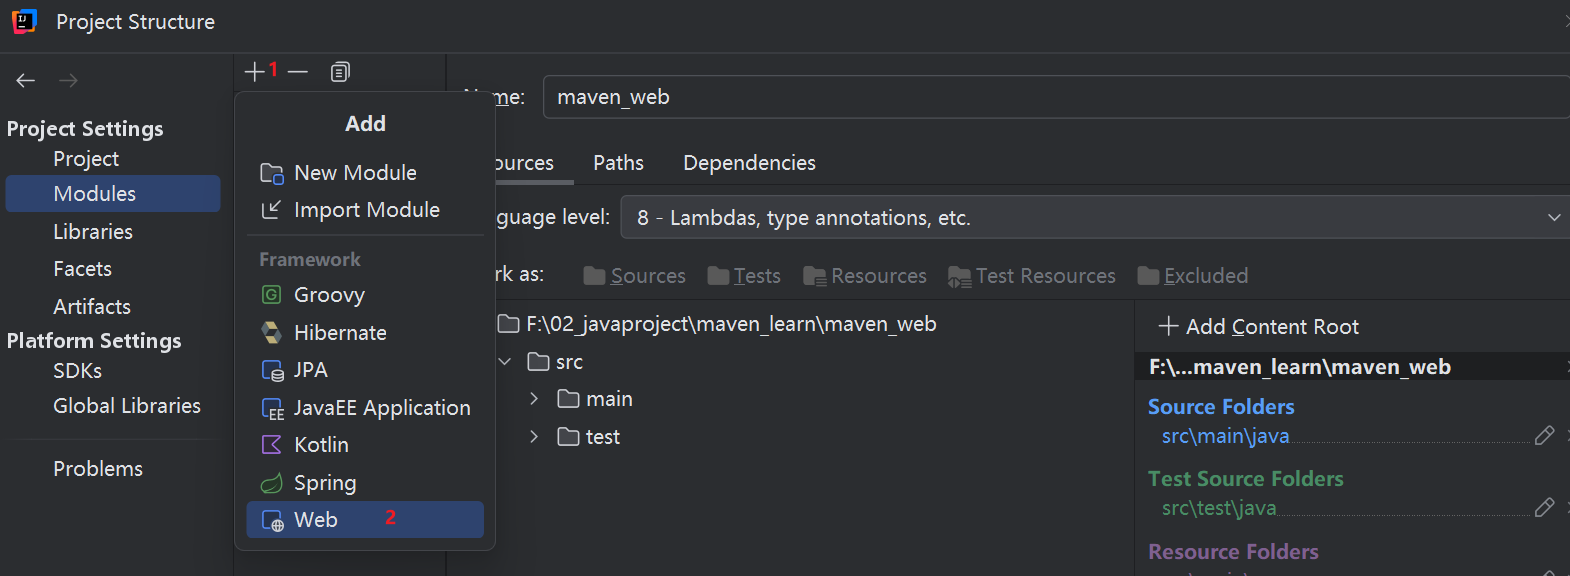Image resolution: width=1570 pixels, height=576 pixels.
Task: Click the plus Add module icon
Action: (255, 72)
